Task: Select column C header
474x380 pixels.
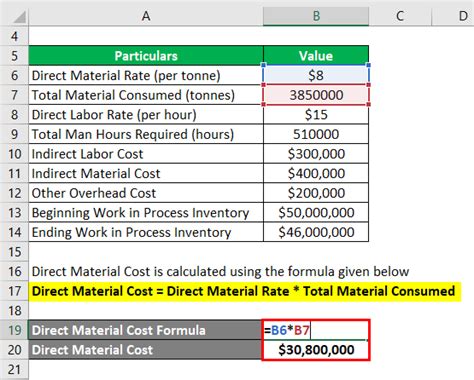Action: [400, 16]
